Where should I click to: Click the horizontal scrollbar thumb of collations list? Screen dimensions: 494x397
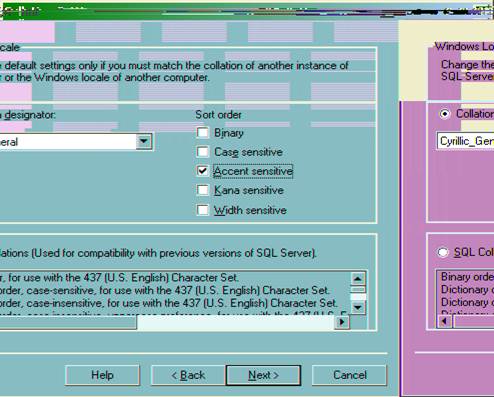[x=68, y=322]
